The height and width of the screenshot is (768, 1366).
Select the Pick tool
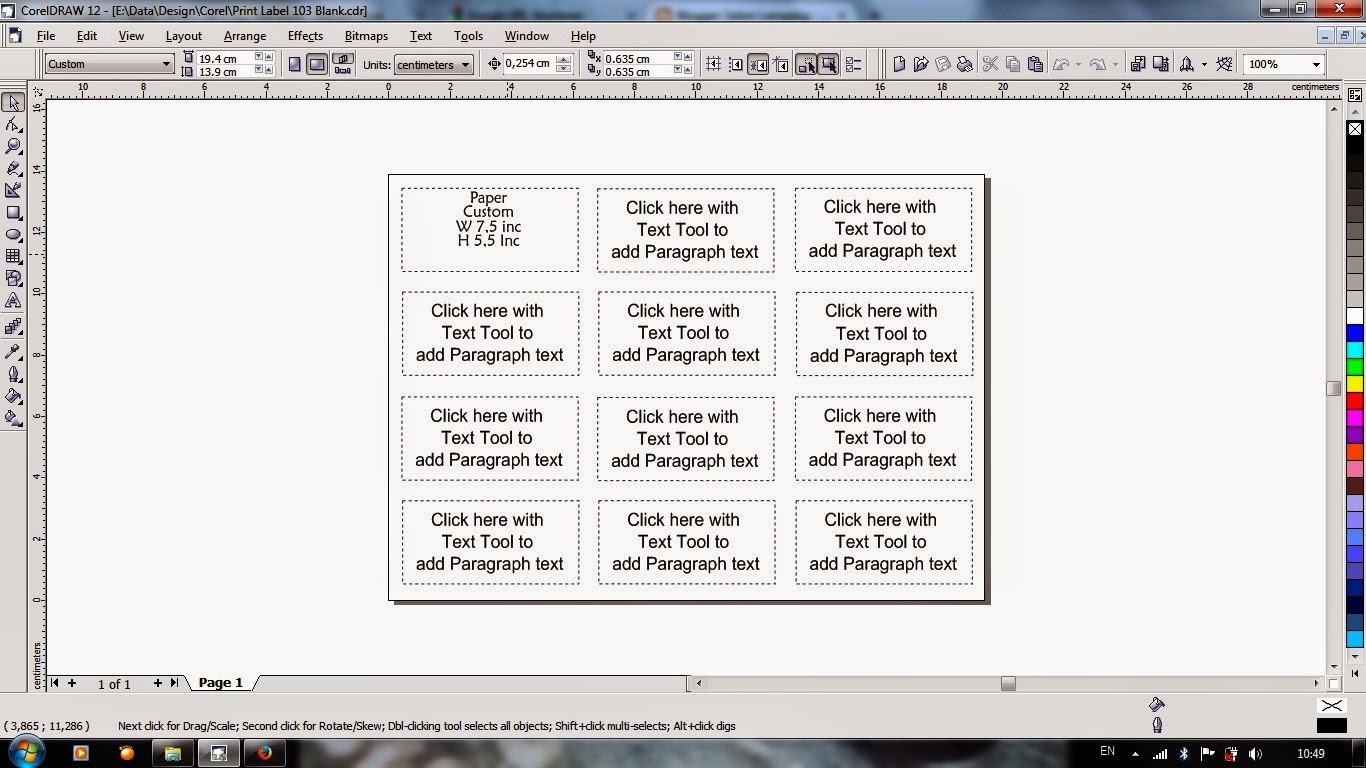(14, 103)
